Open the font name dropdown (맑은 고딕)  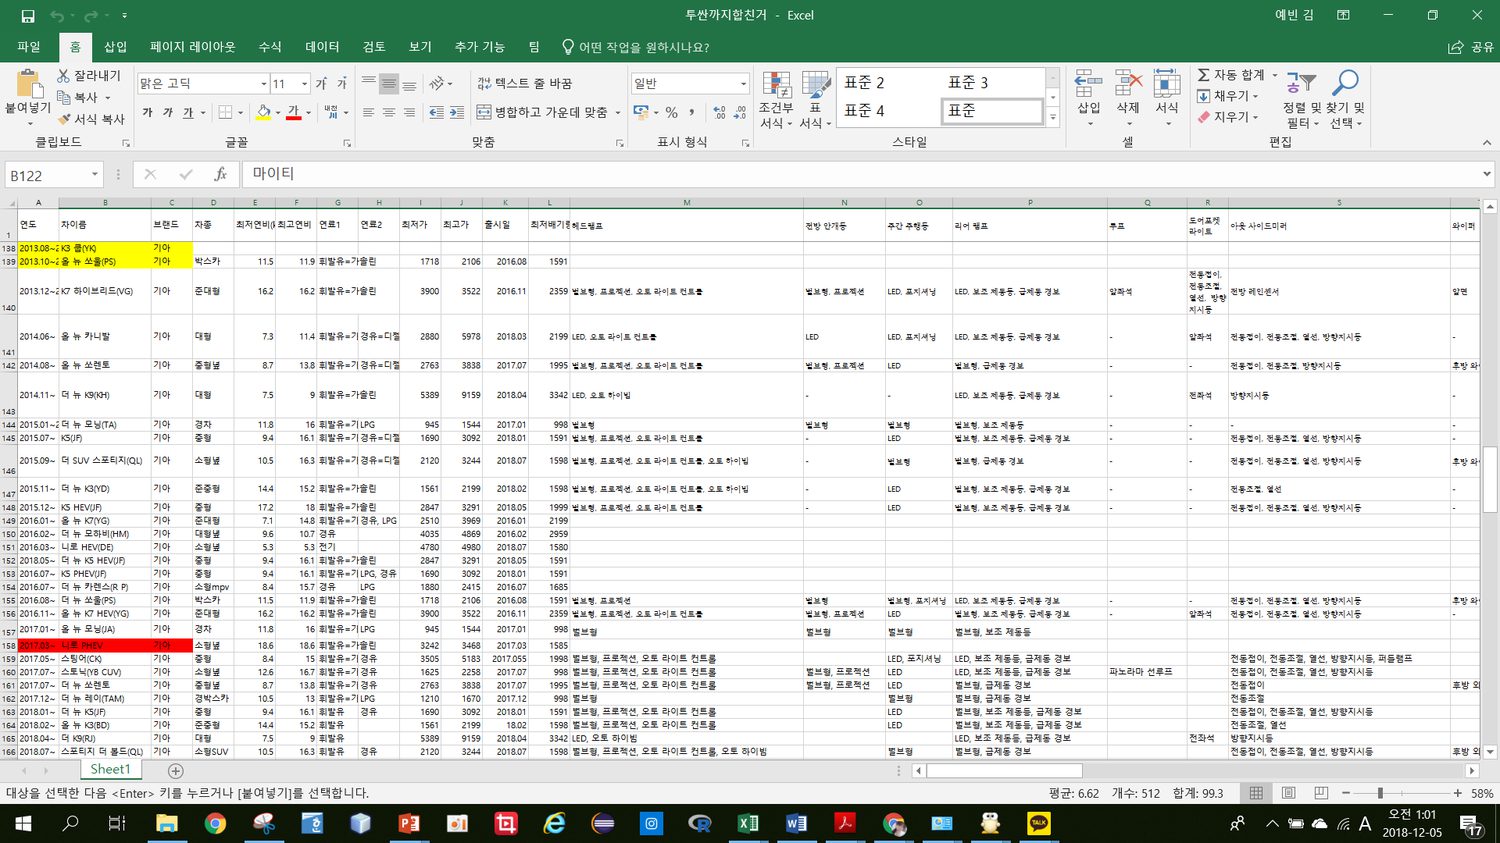[264, 84]
